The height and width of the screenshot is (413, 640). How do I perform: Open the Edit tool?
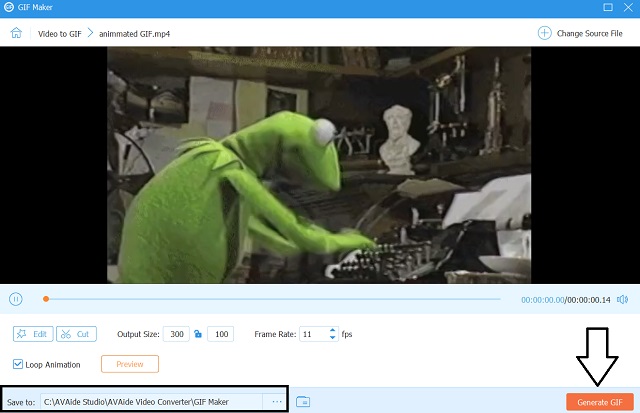click(33, 334)
